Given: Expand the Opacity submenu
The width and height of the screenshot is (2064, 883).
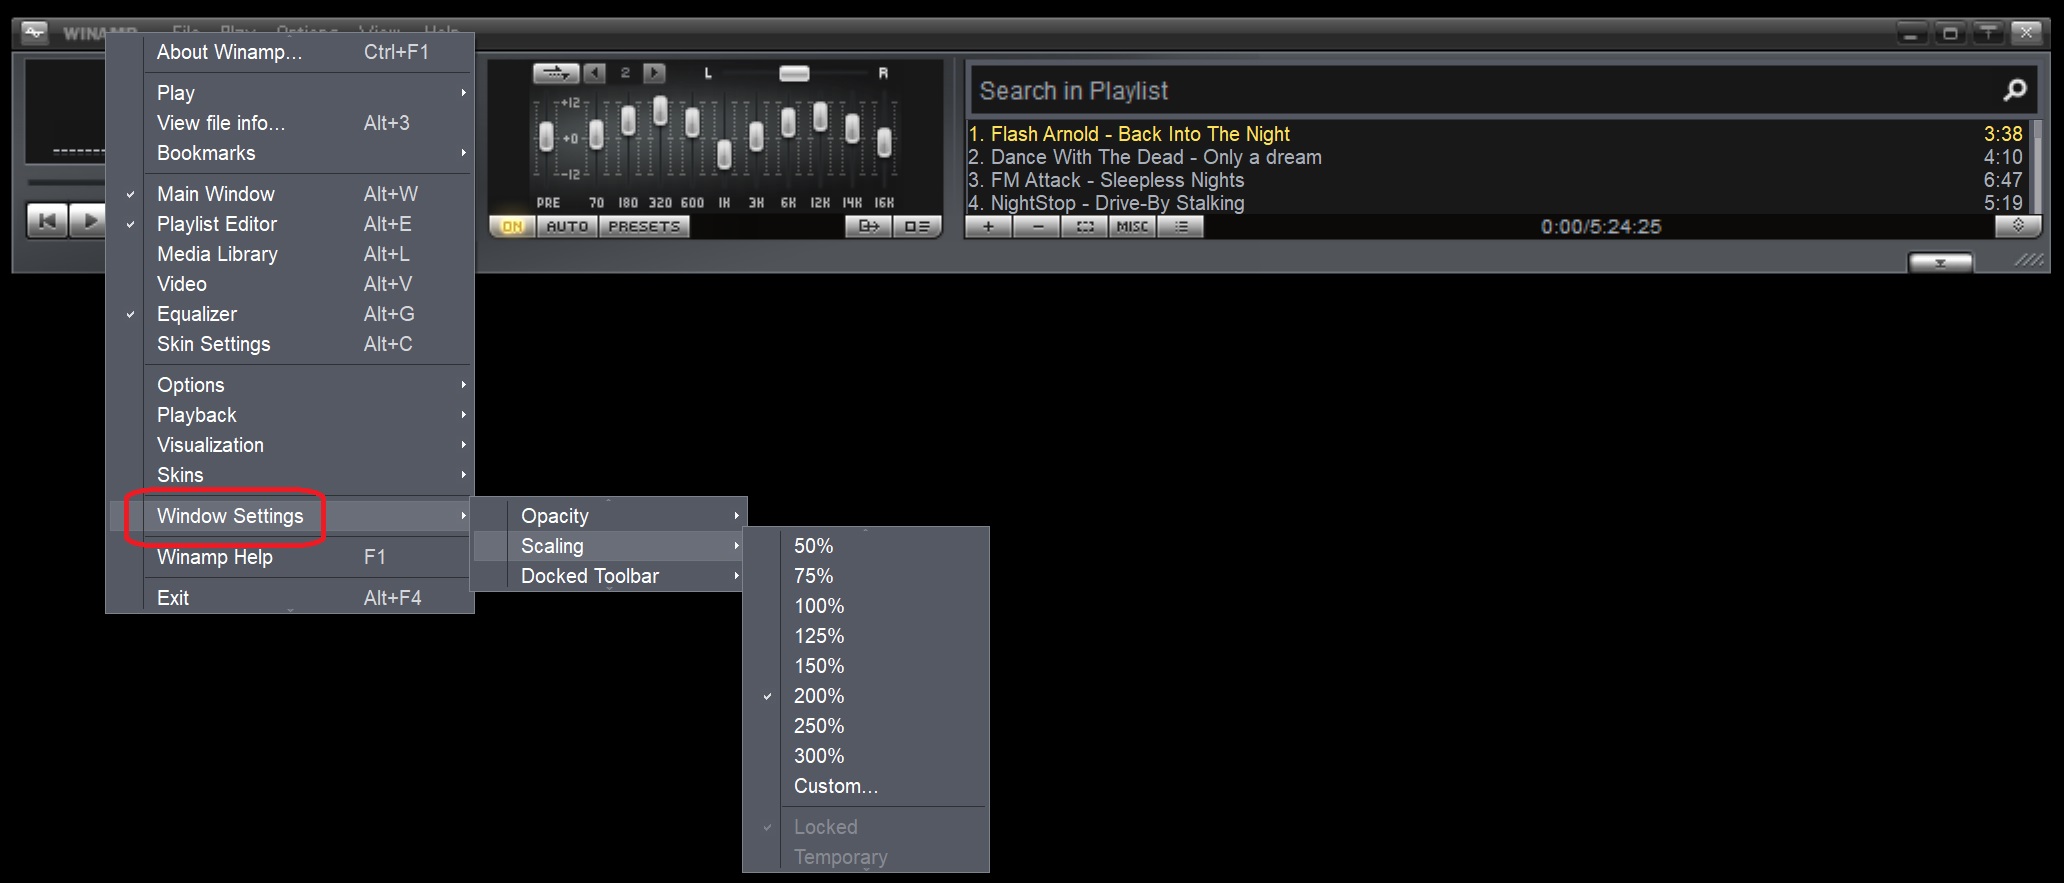Looking at the screenshot, I should [x=608, y=516].
